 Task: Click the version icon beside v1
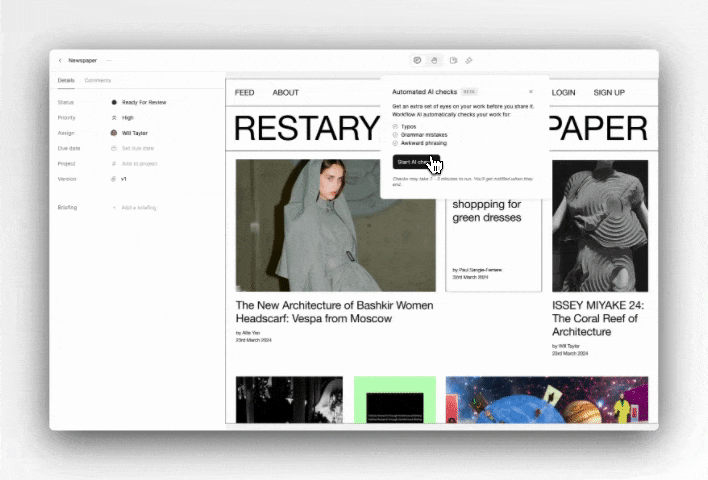[x=114, y=179]
